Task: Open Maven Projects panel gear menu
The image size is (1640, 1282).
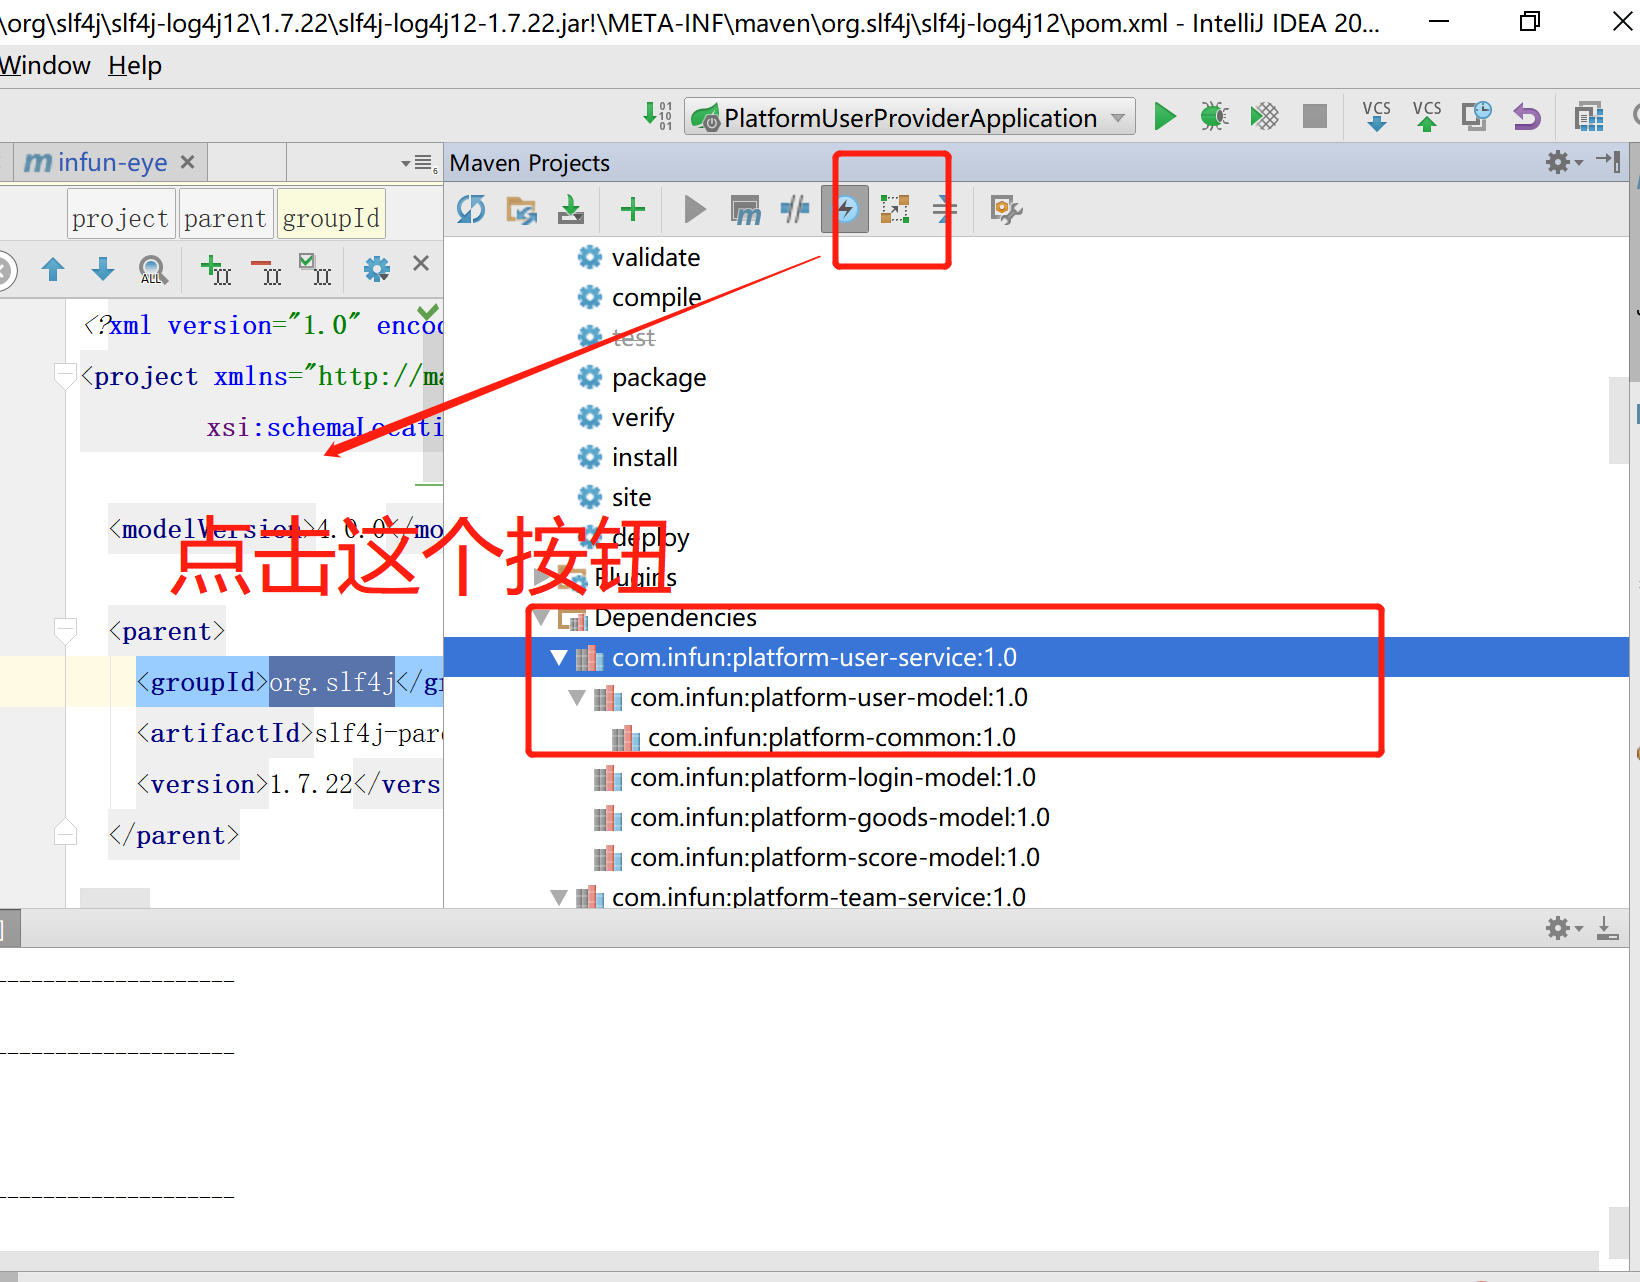Action: click(1564, 162)
